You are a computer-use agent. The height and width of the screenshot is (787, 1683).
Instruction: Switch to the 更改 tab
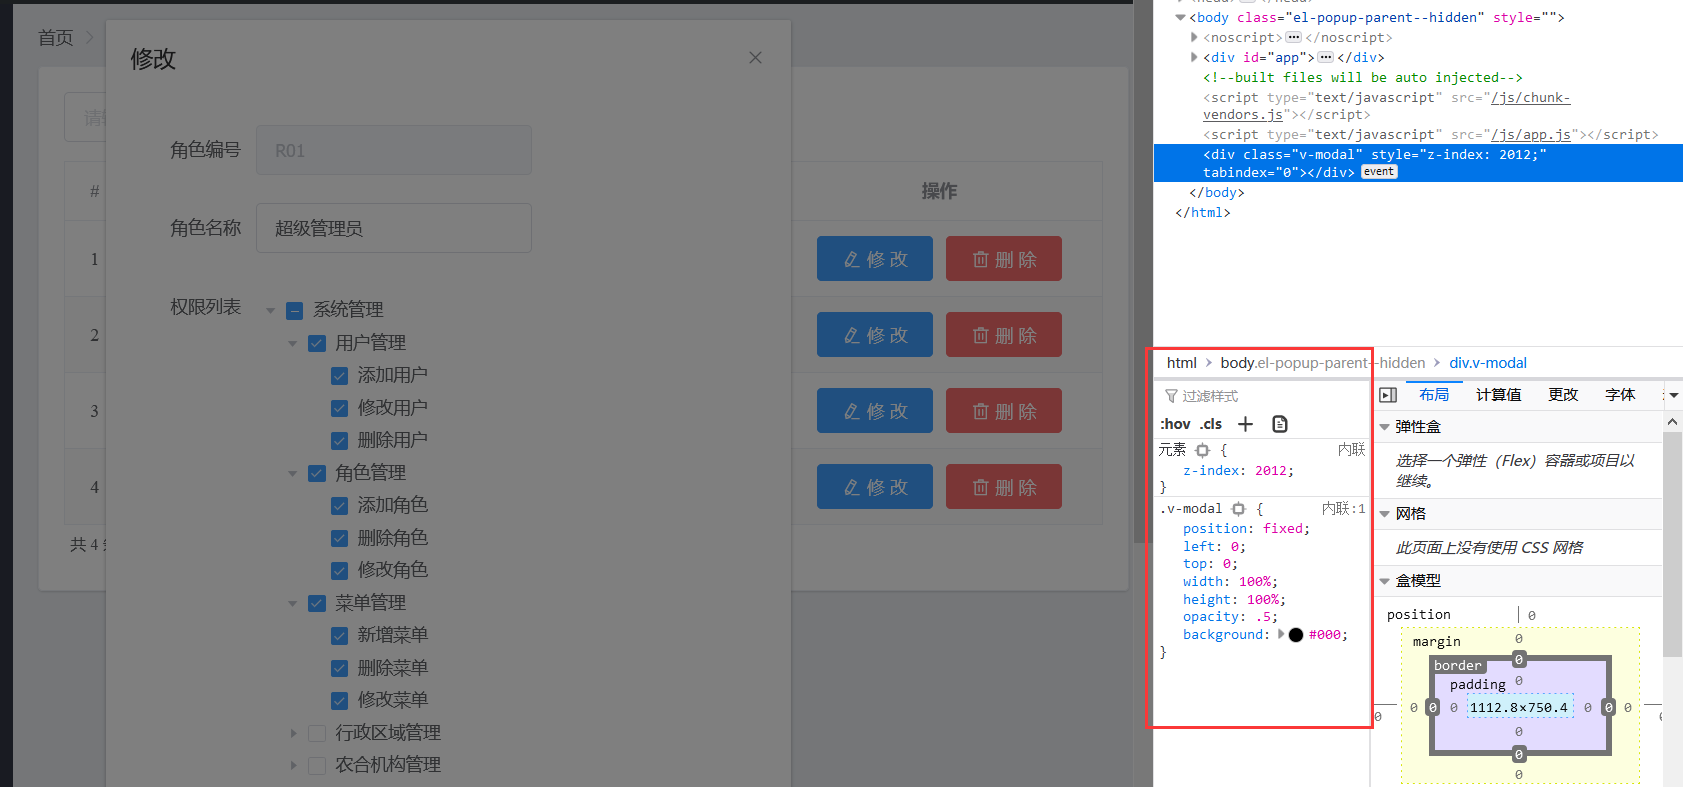point(1563,395)
